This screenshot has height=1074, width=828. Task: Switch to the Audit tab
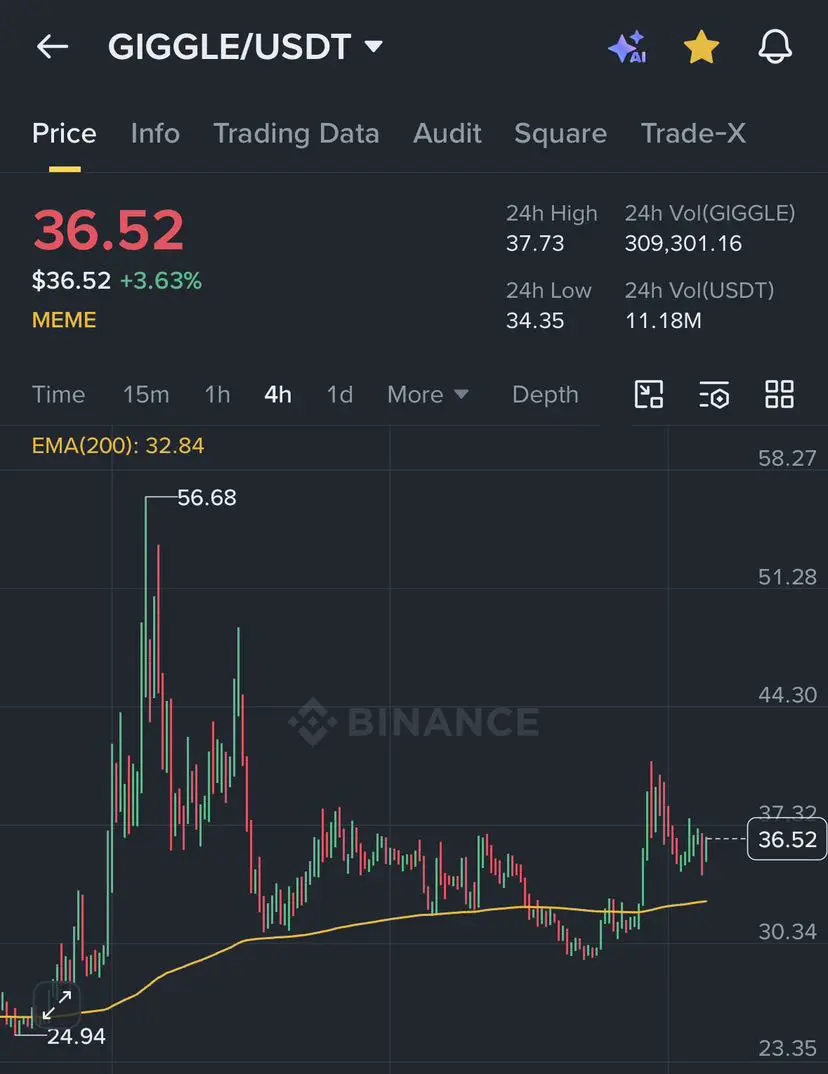pos(447,134)
